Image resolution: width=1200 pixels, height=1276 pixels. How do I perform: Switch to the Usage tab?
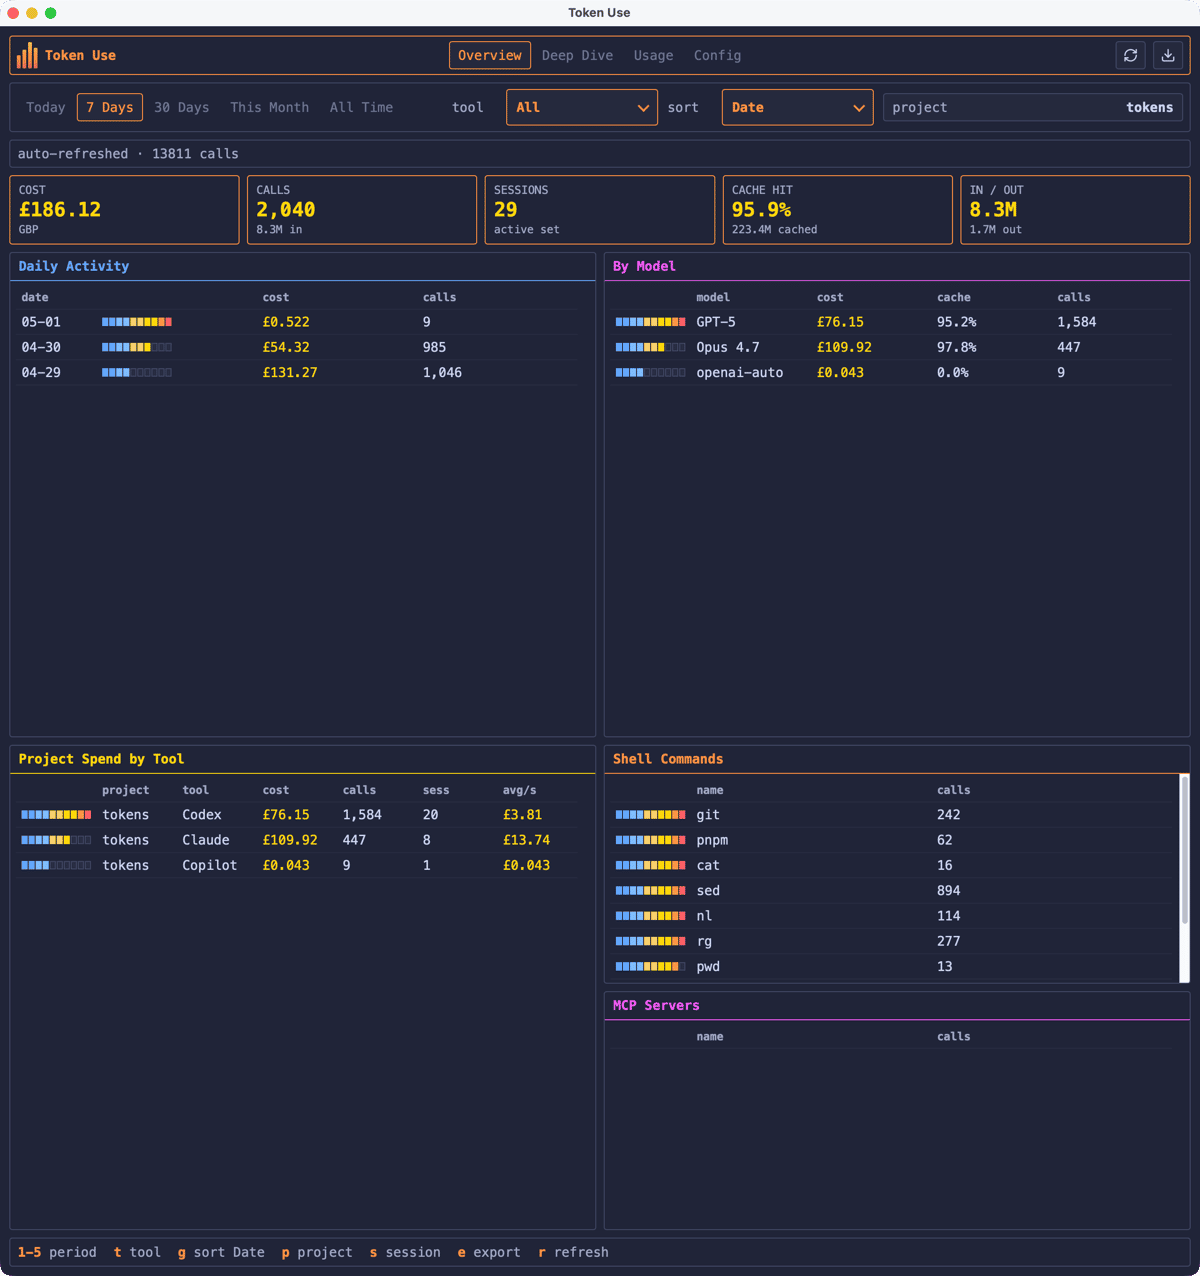[653, 56]
